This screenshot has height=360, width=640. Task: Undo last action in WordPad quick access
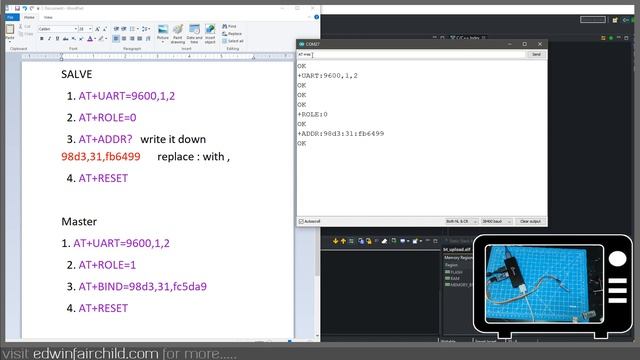coord(24,8)
